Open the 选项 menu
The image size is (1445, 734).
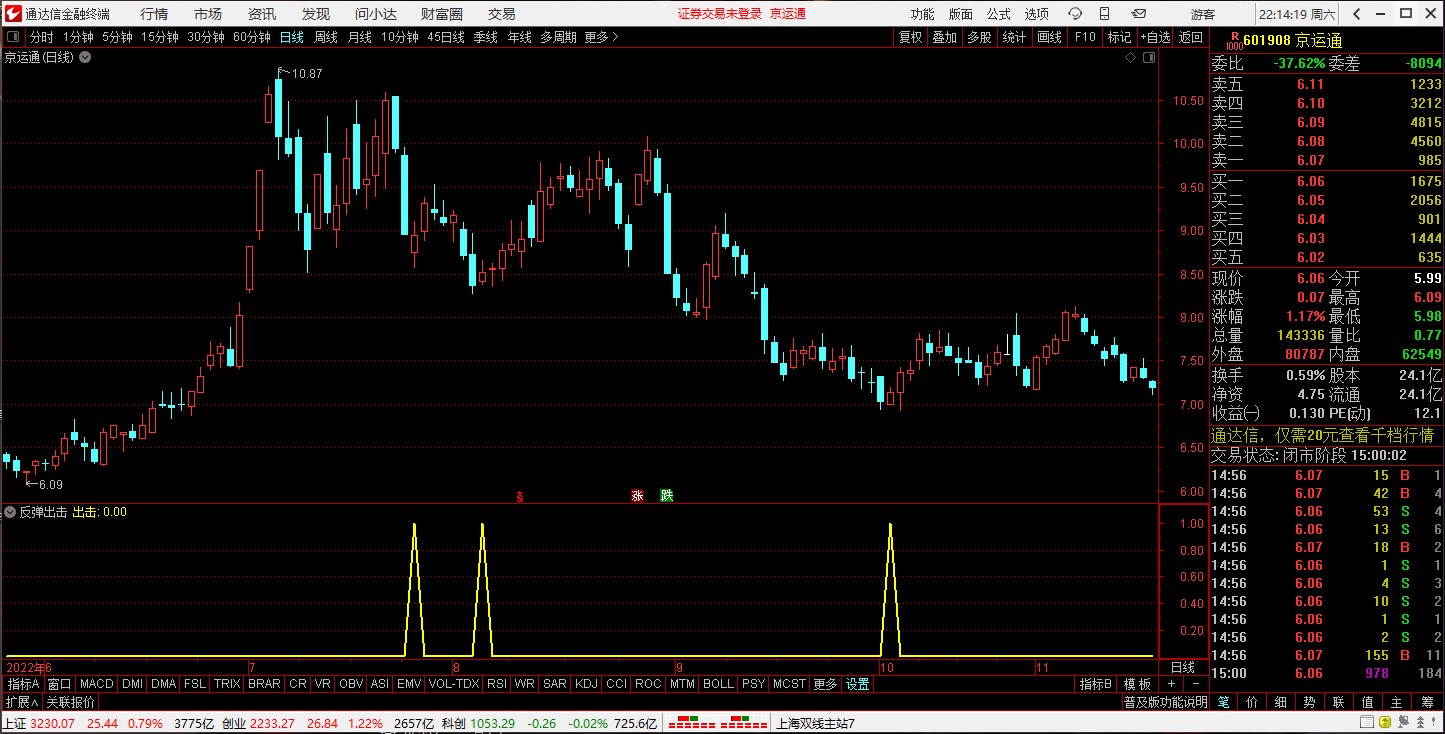click(x=1037, y=14)
